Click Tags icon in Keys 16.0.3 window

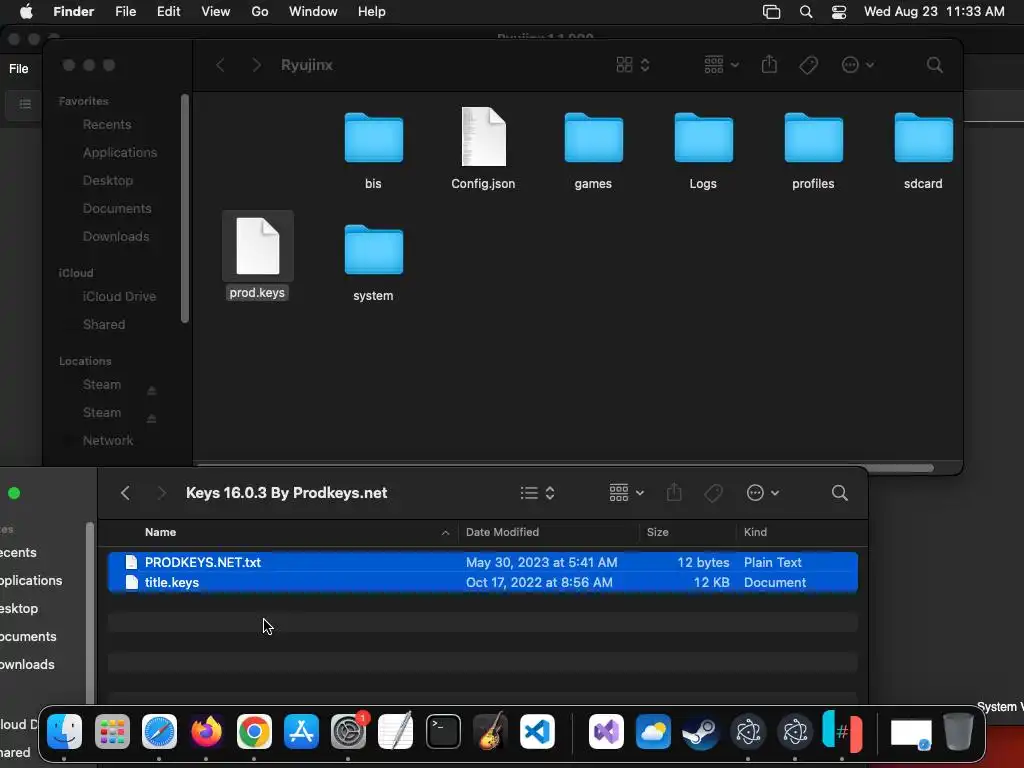[x=713, y=493]
